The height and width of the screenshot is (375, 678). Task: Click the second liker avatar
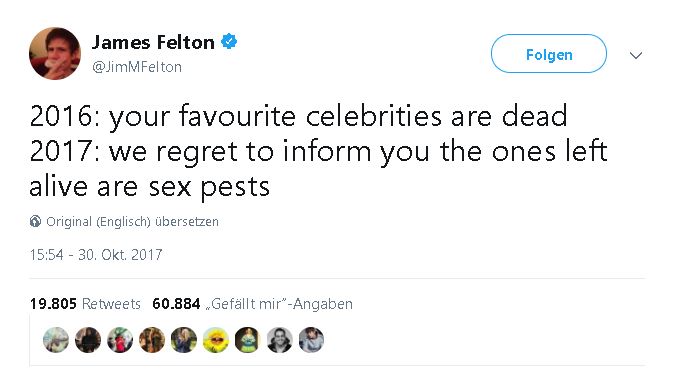(88, 340)
